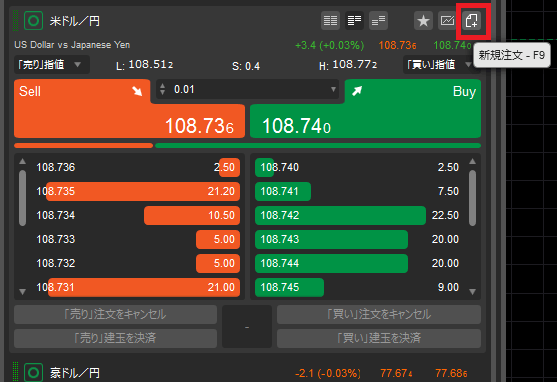The height and width of the screenshot is (382, 557).
Task: Click the buy-side depth scrollbar thumb
Action: pos(472,198)
